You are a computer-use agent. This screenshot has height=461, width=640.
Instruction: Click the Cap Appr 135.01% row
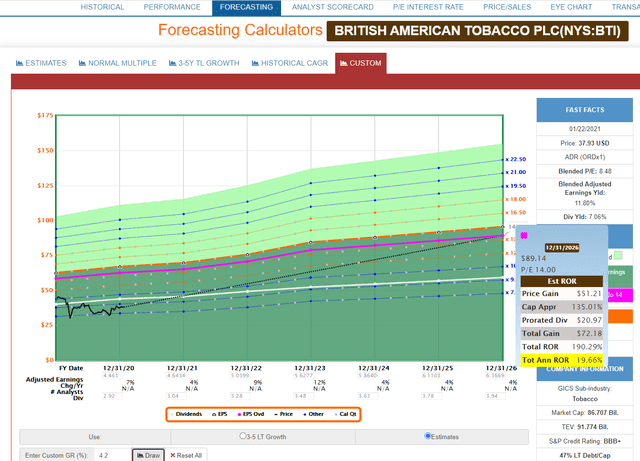pos(562,307)
